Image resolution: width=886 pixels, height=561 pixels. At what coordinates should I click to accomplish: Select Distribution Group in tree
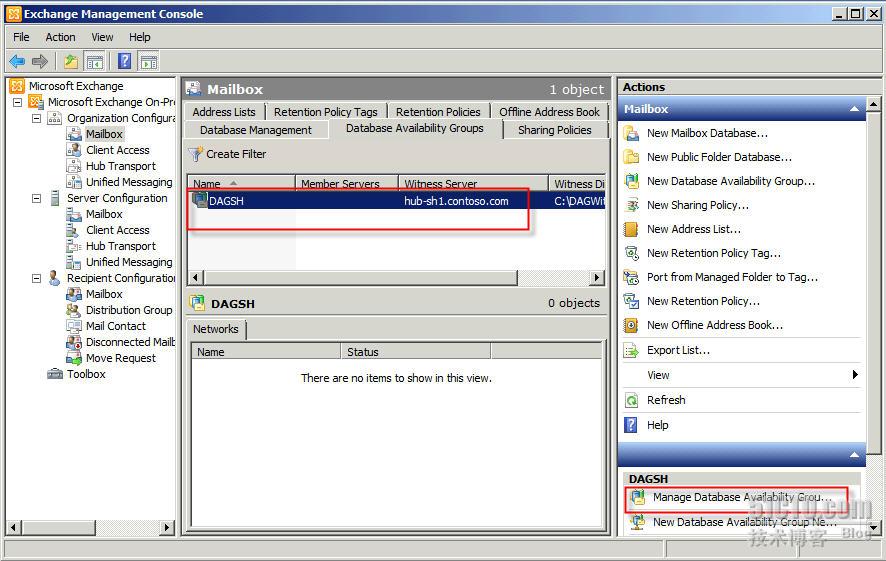tap(129, 310)
